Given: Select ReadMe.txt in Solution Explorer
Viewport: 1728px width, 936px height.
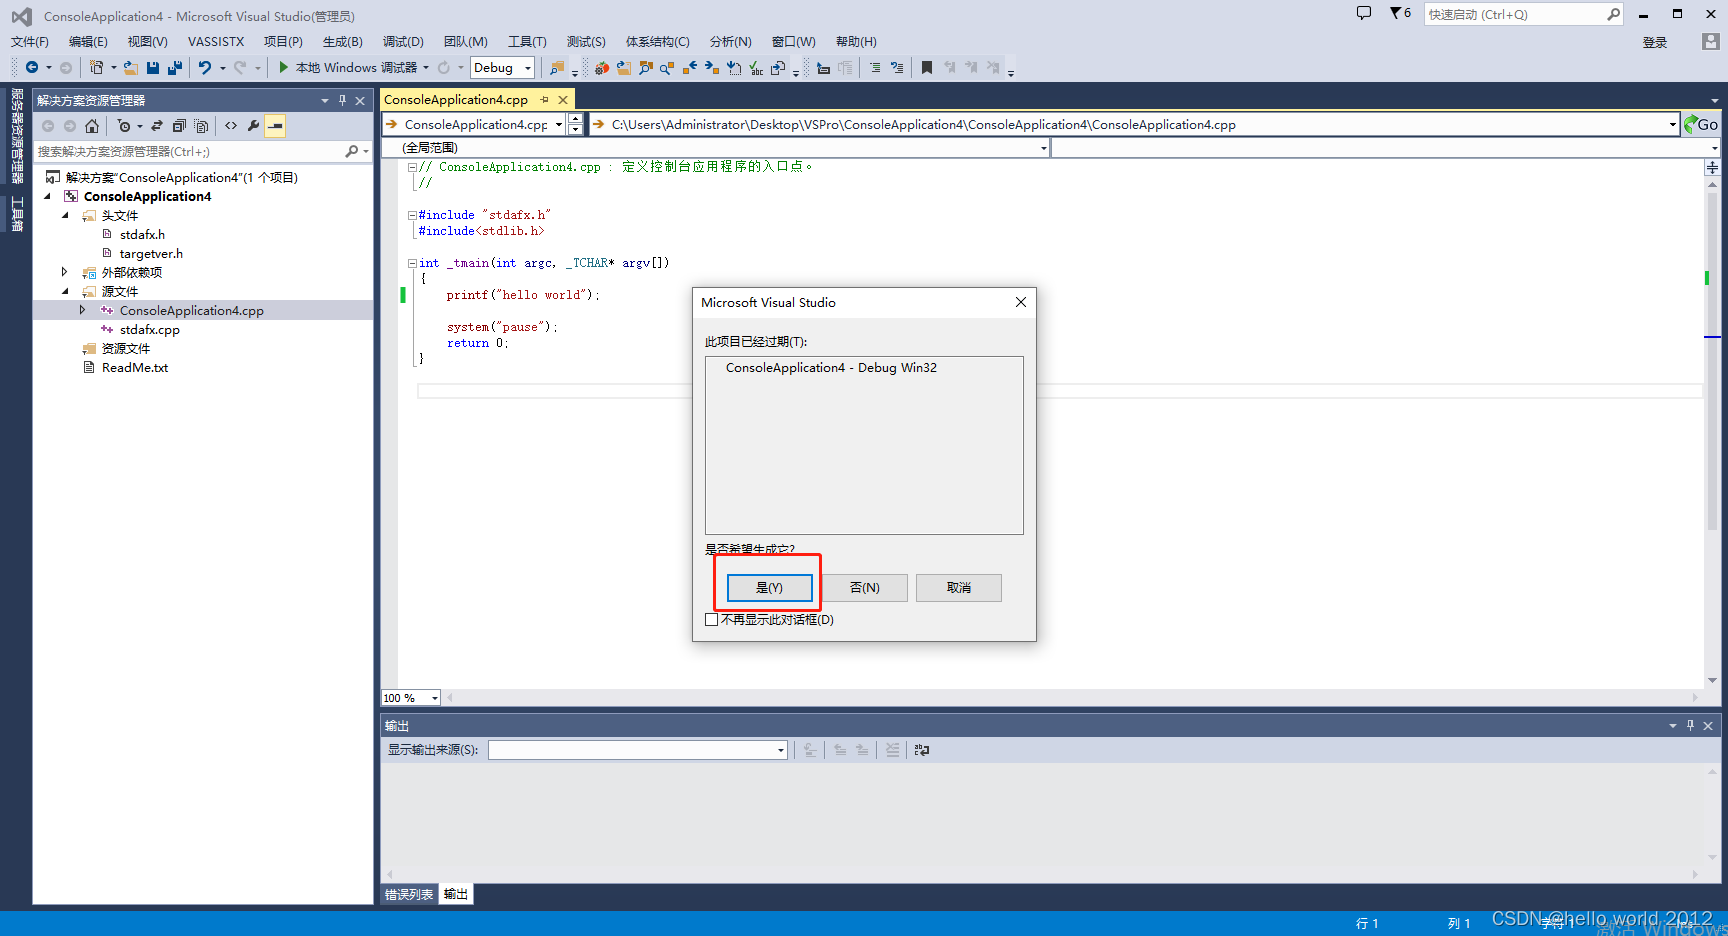Looking at the screenshot, I should [135, 368].
